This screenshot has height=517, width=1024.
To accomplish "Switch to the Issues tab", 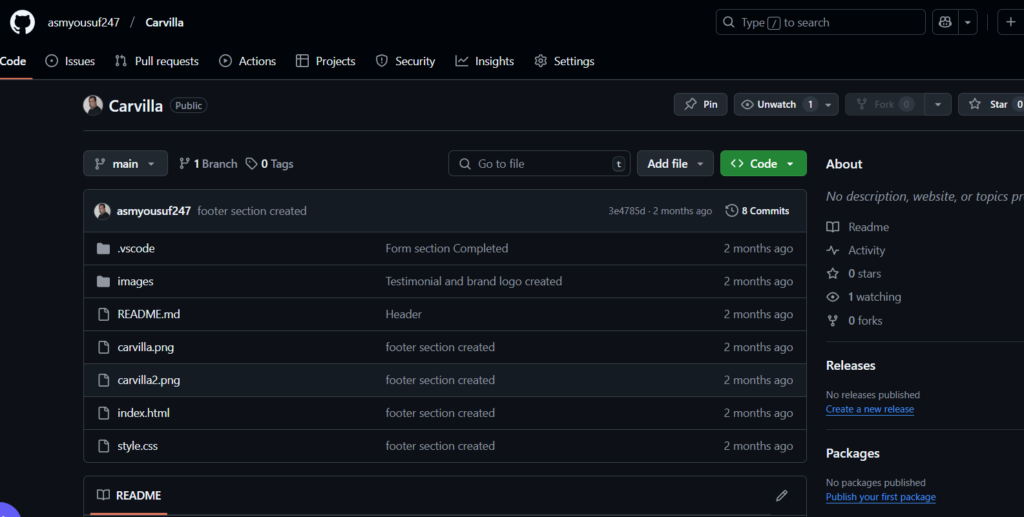I will point(70,61).
